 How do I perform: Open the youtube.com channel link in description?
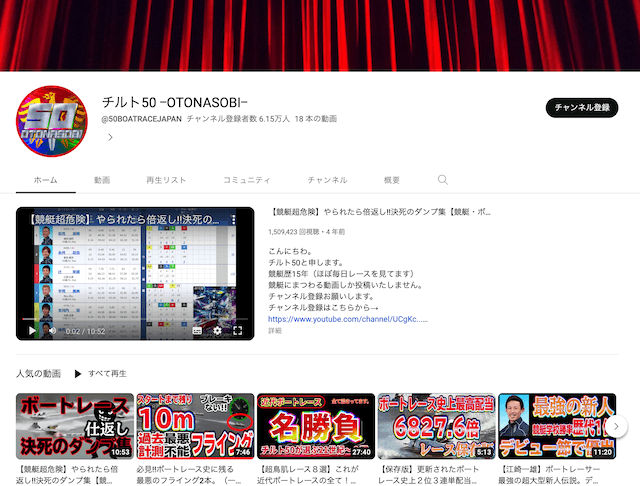(x=348, y=319)
